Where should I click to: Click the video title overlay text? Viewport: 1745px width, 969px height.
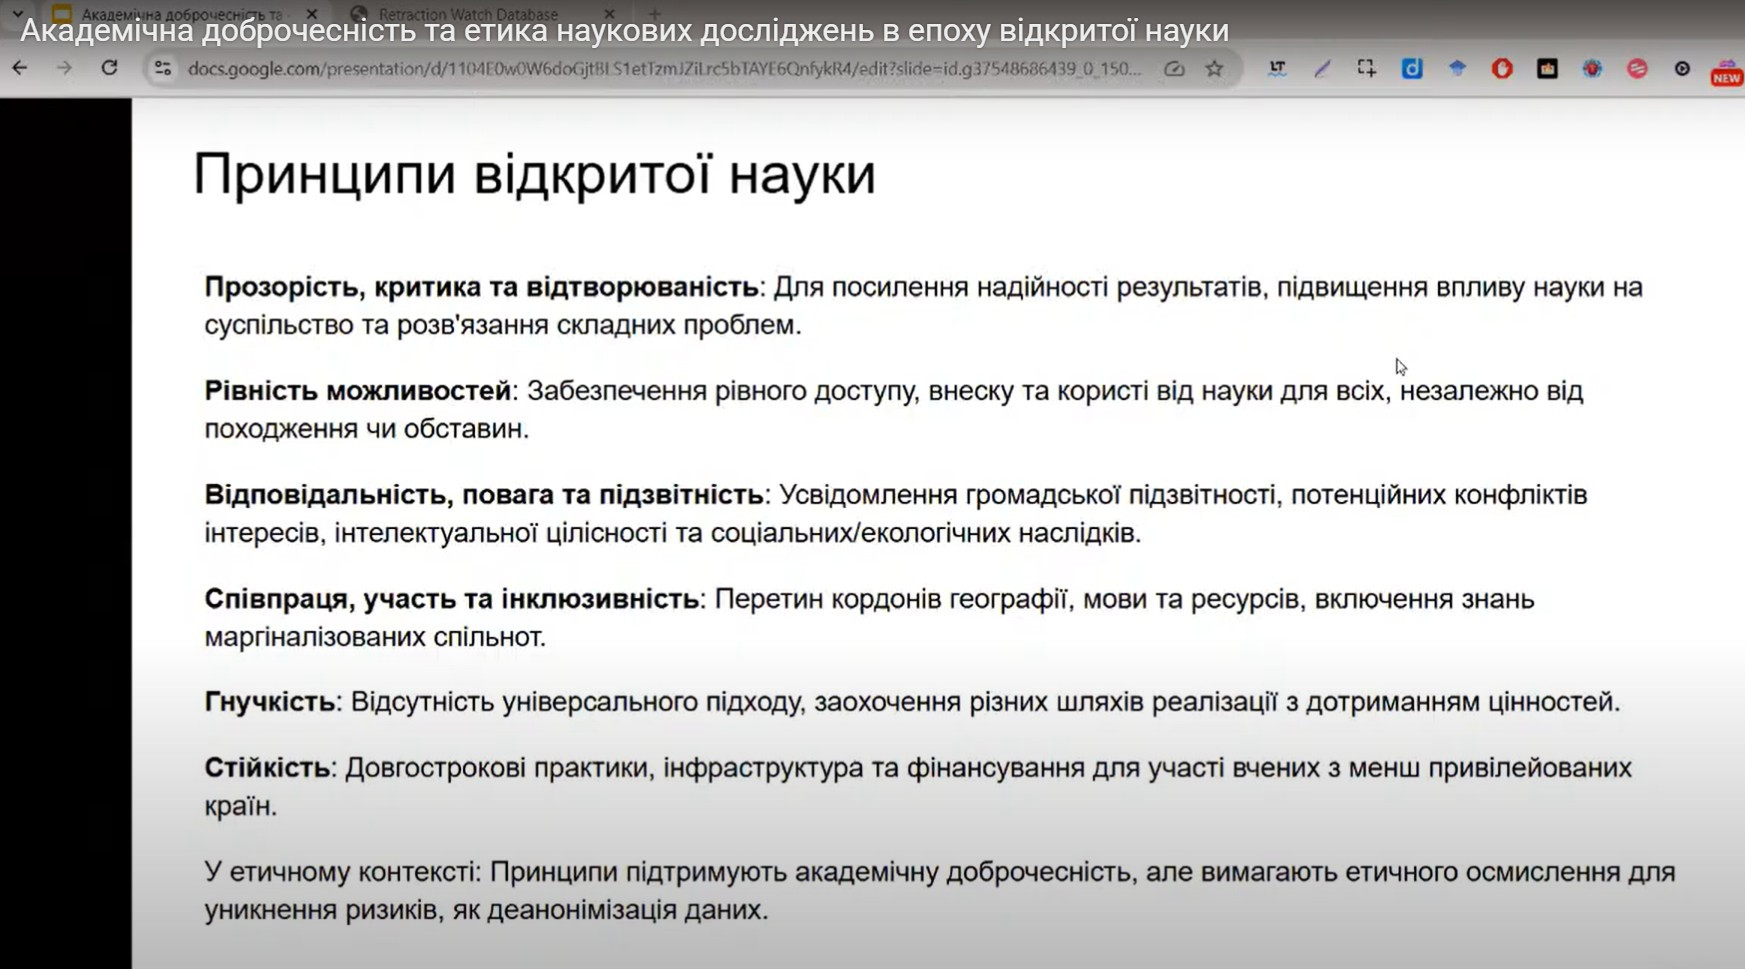click(x=624, y=31)
